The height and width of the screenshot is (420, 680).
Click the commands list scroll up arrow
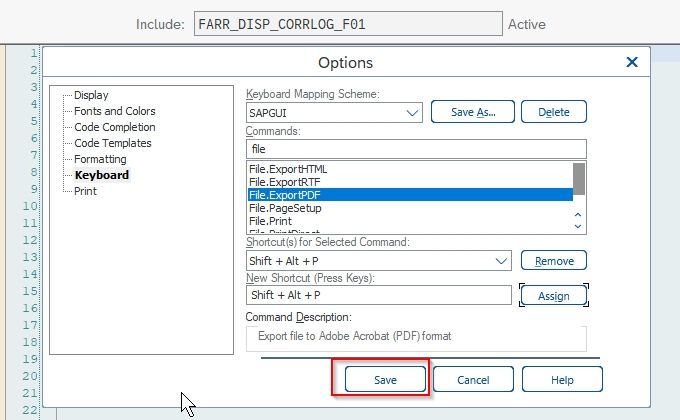point(578,215)
